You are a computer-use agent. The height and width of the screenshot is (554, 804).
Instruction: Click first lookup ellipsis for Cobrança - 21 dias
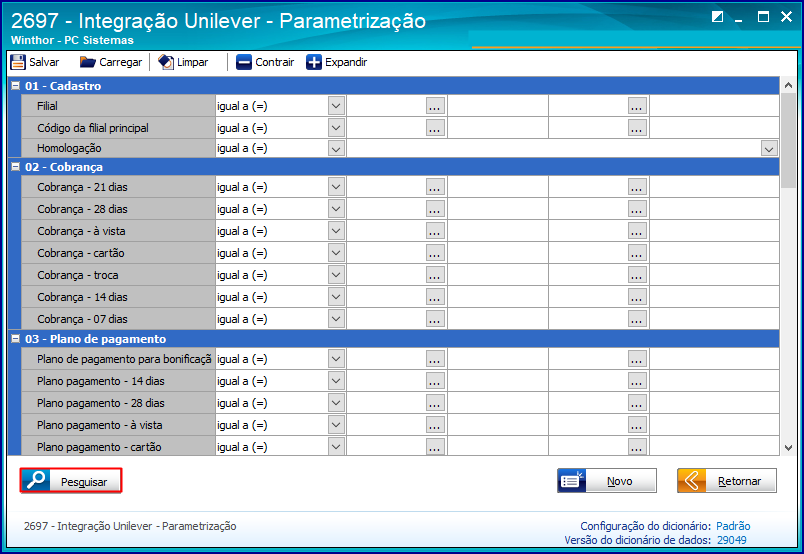435,187
